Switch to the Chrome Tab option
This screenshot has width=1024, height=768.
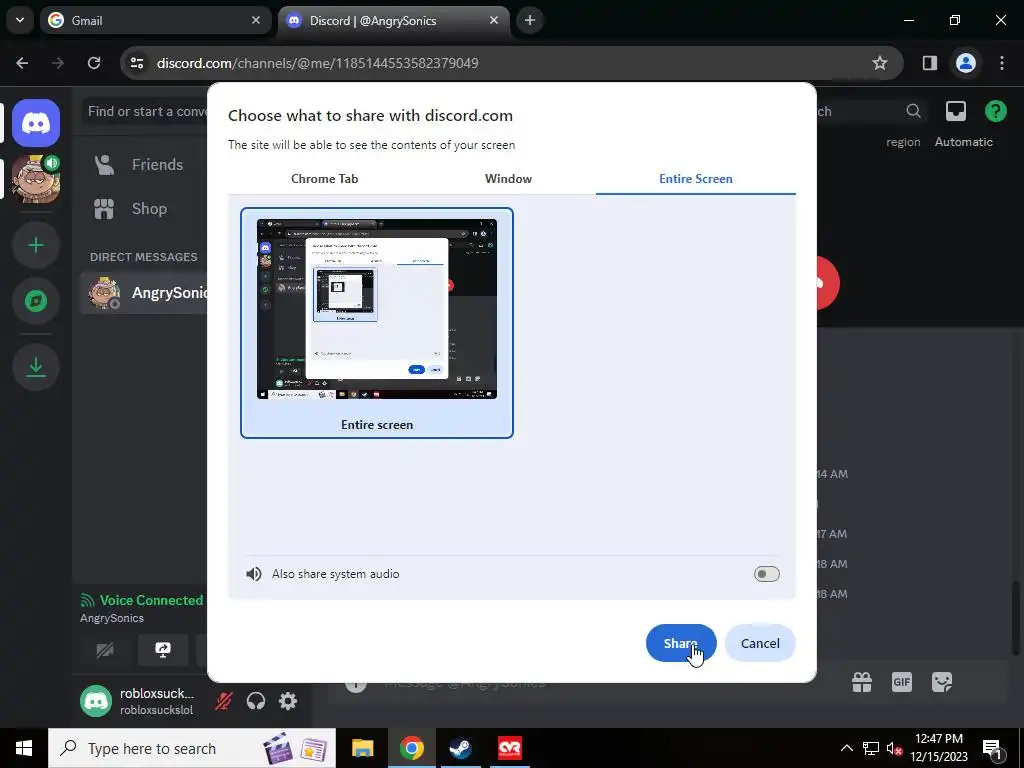[x=325, y=179]
